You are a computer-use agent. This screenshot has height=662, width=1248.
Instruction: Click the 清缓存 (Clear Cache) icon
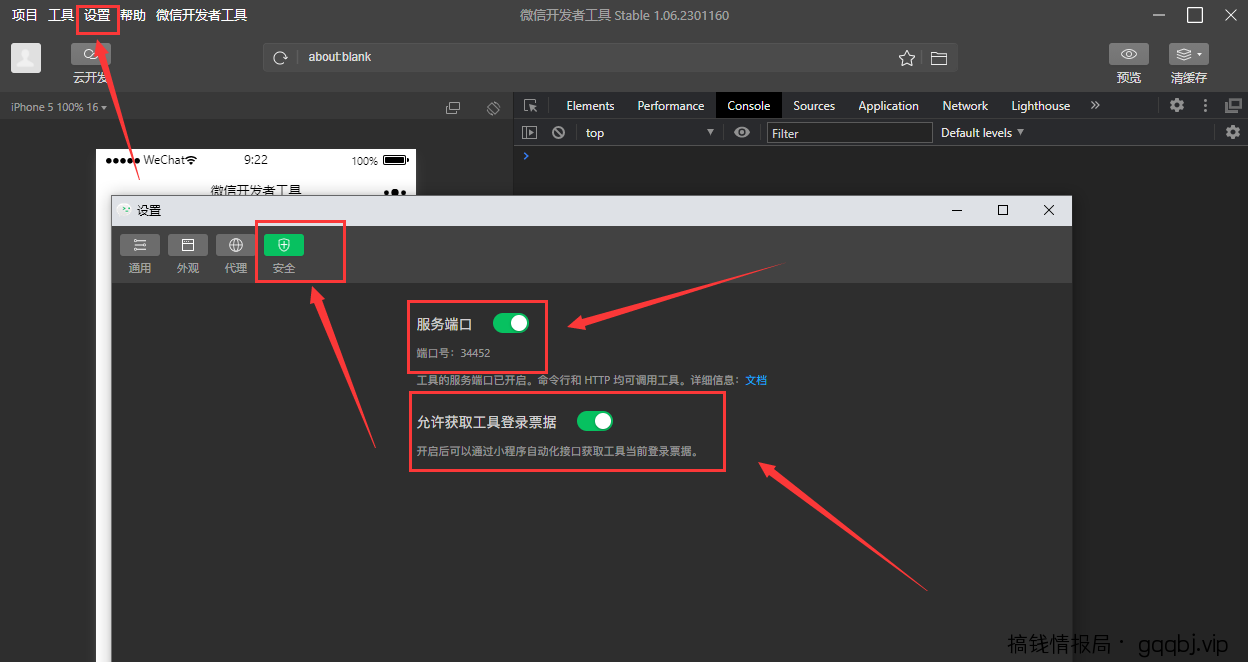1188,54
